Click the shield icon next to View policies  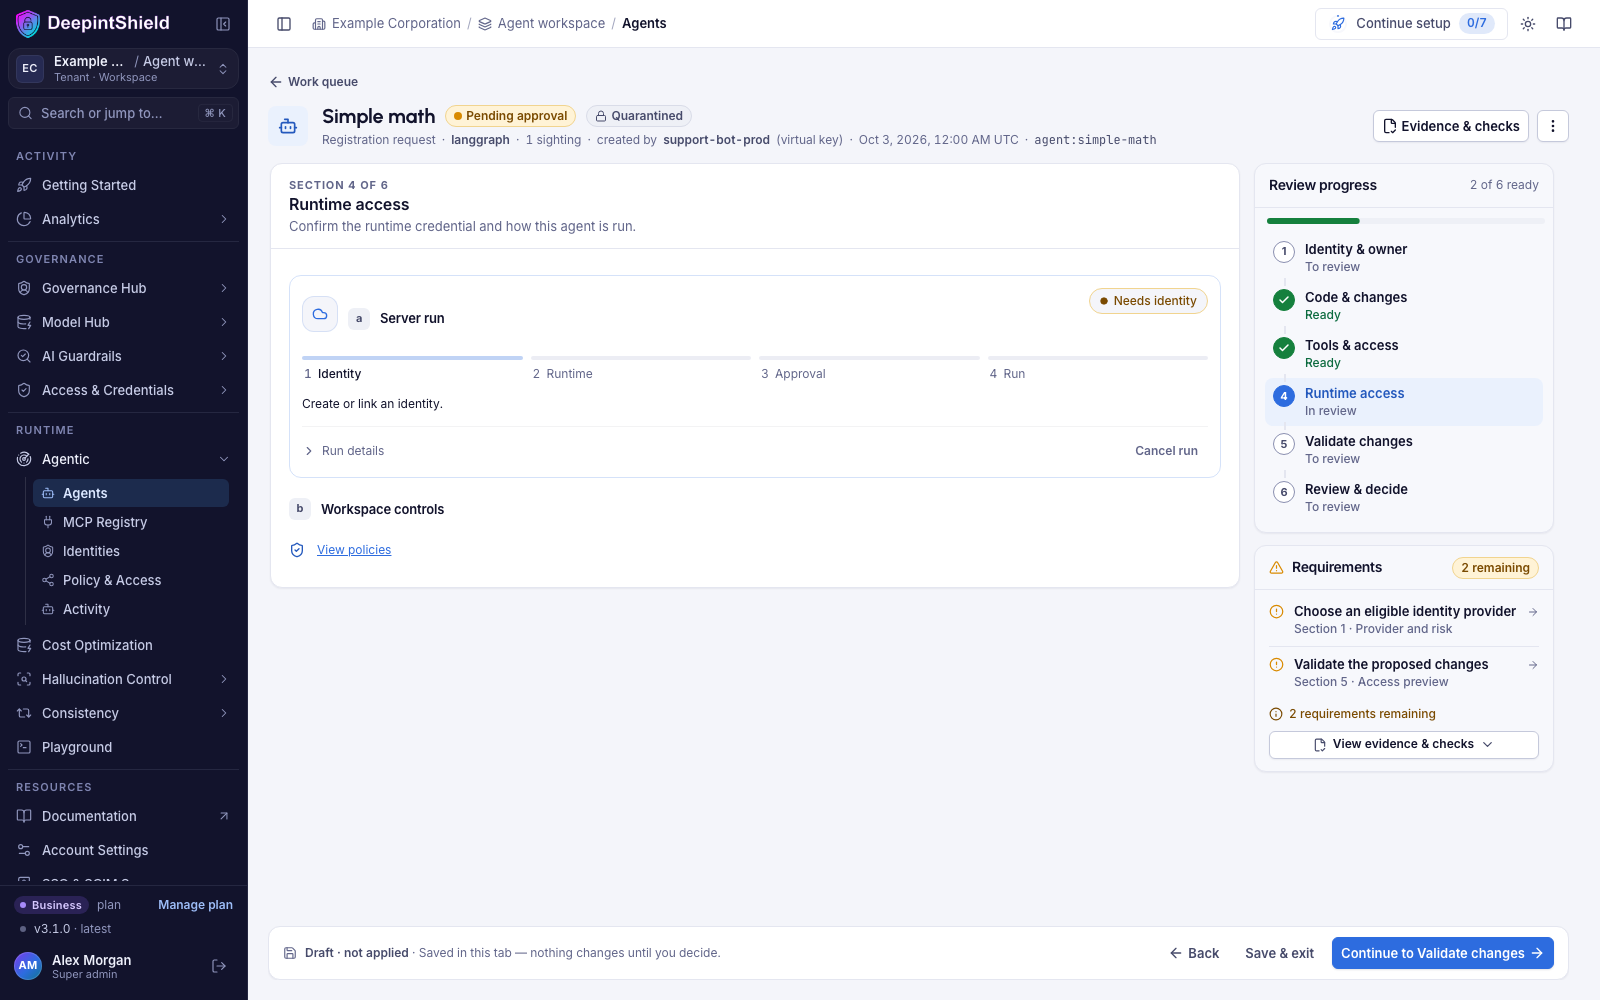coord(297,550)
